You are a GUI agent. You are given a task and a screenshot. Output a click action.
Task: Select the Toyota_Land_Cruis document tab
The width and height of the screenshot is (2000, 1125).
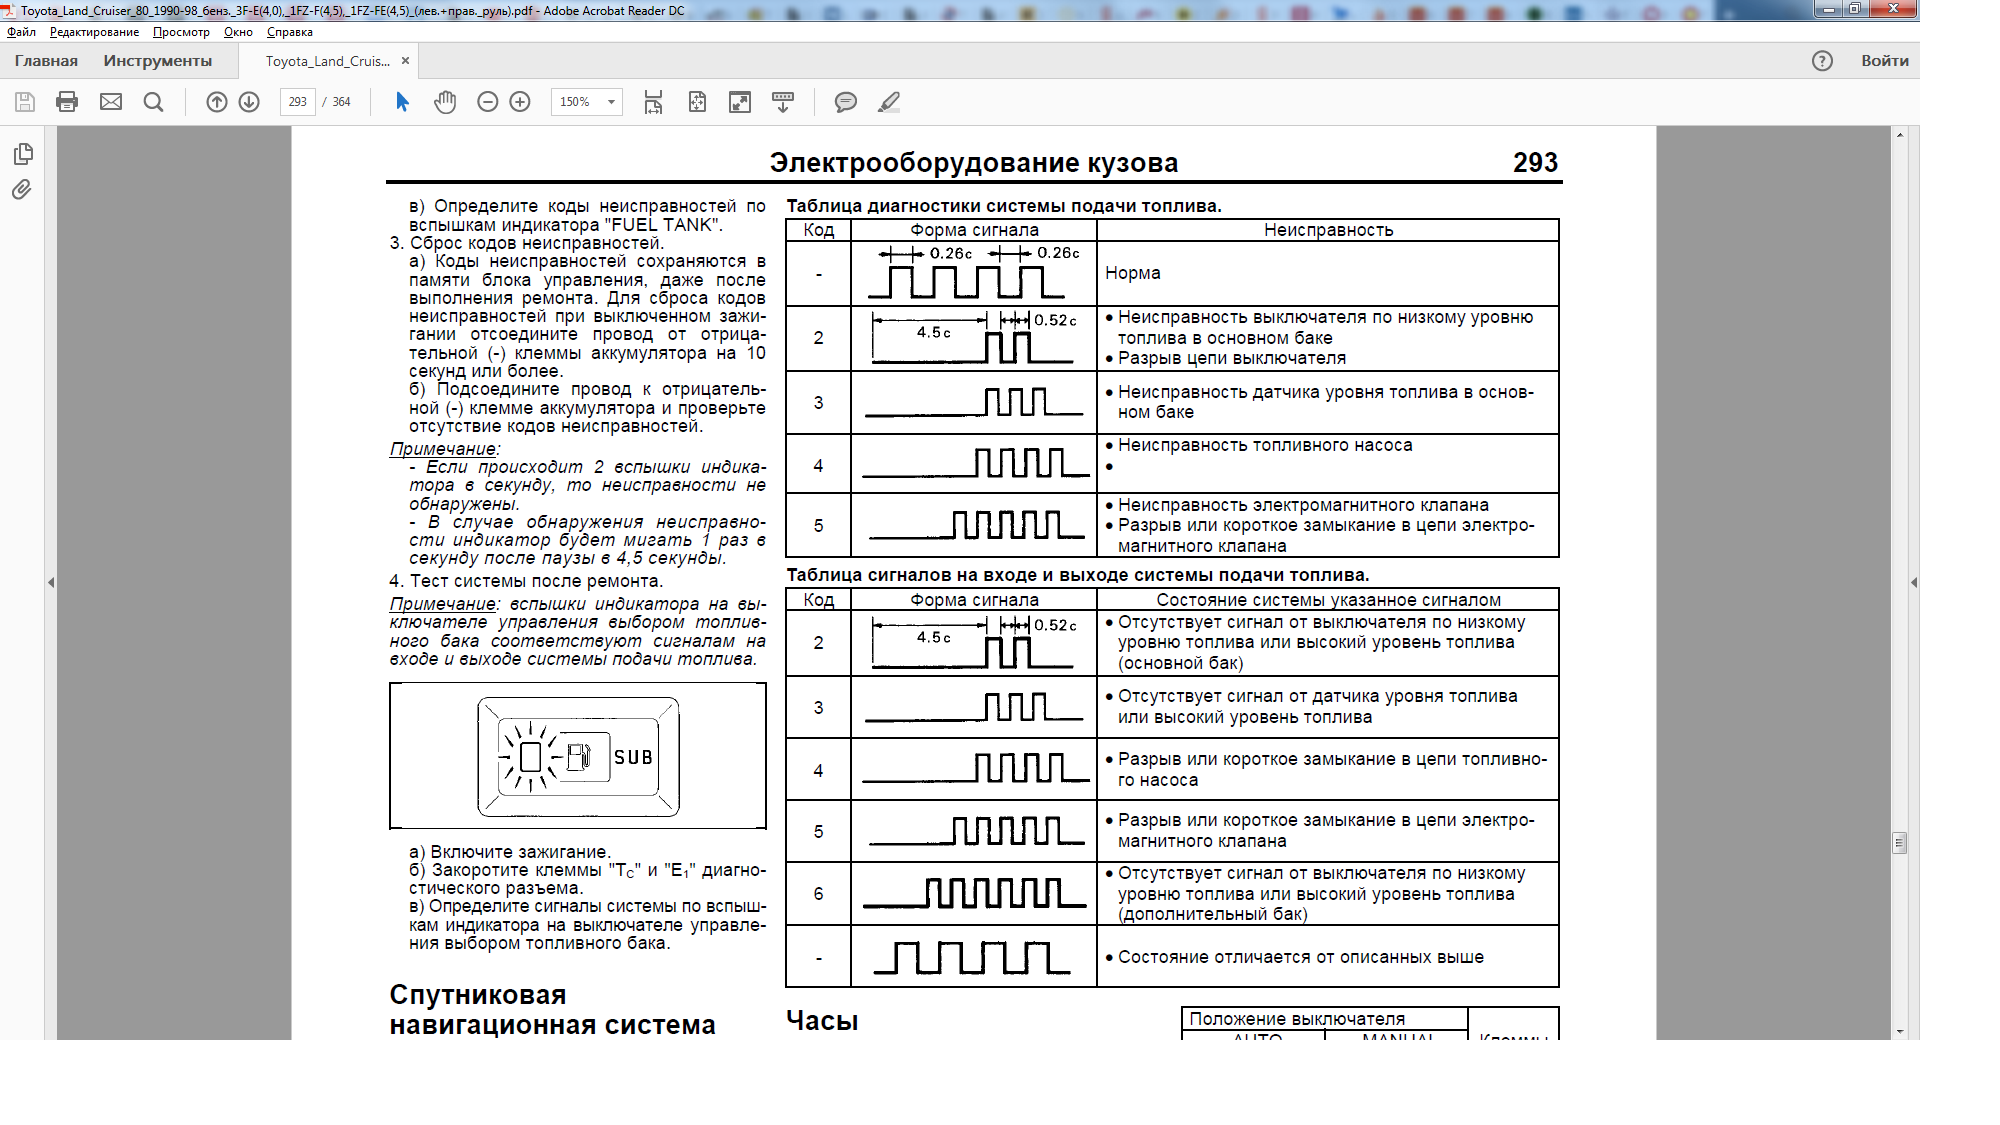[327, 61]
